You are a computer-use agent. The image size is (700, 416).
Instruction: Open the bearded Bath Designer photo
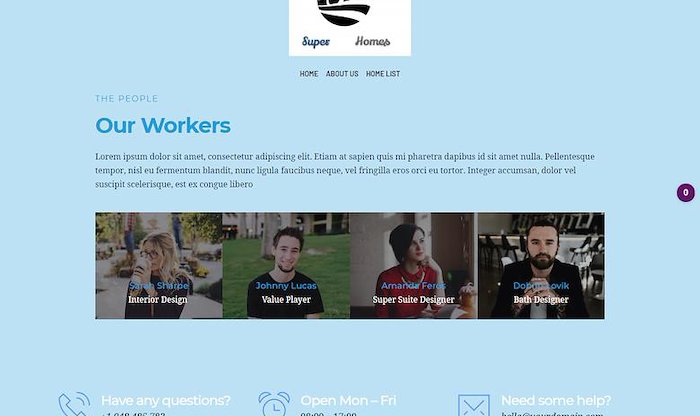click(541, 266)
